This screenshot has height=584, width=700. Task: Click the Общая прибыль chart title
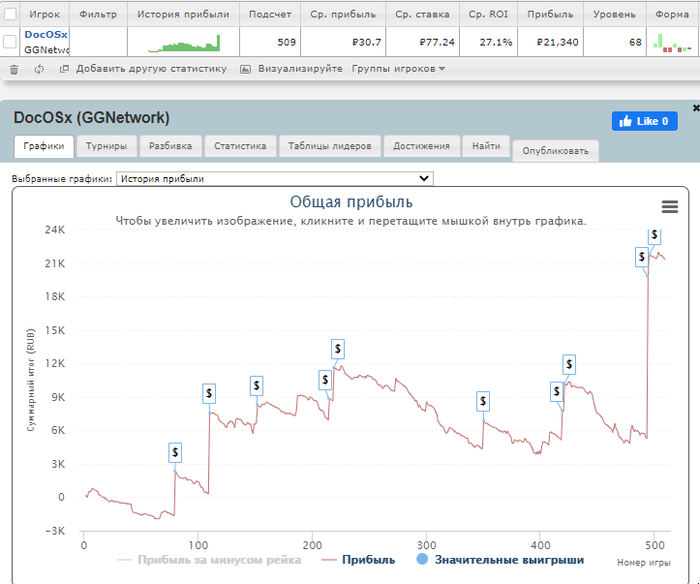click(x=351, y=202)
